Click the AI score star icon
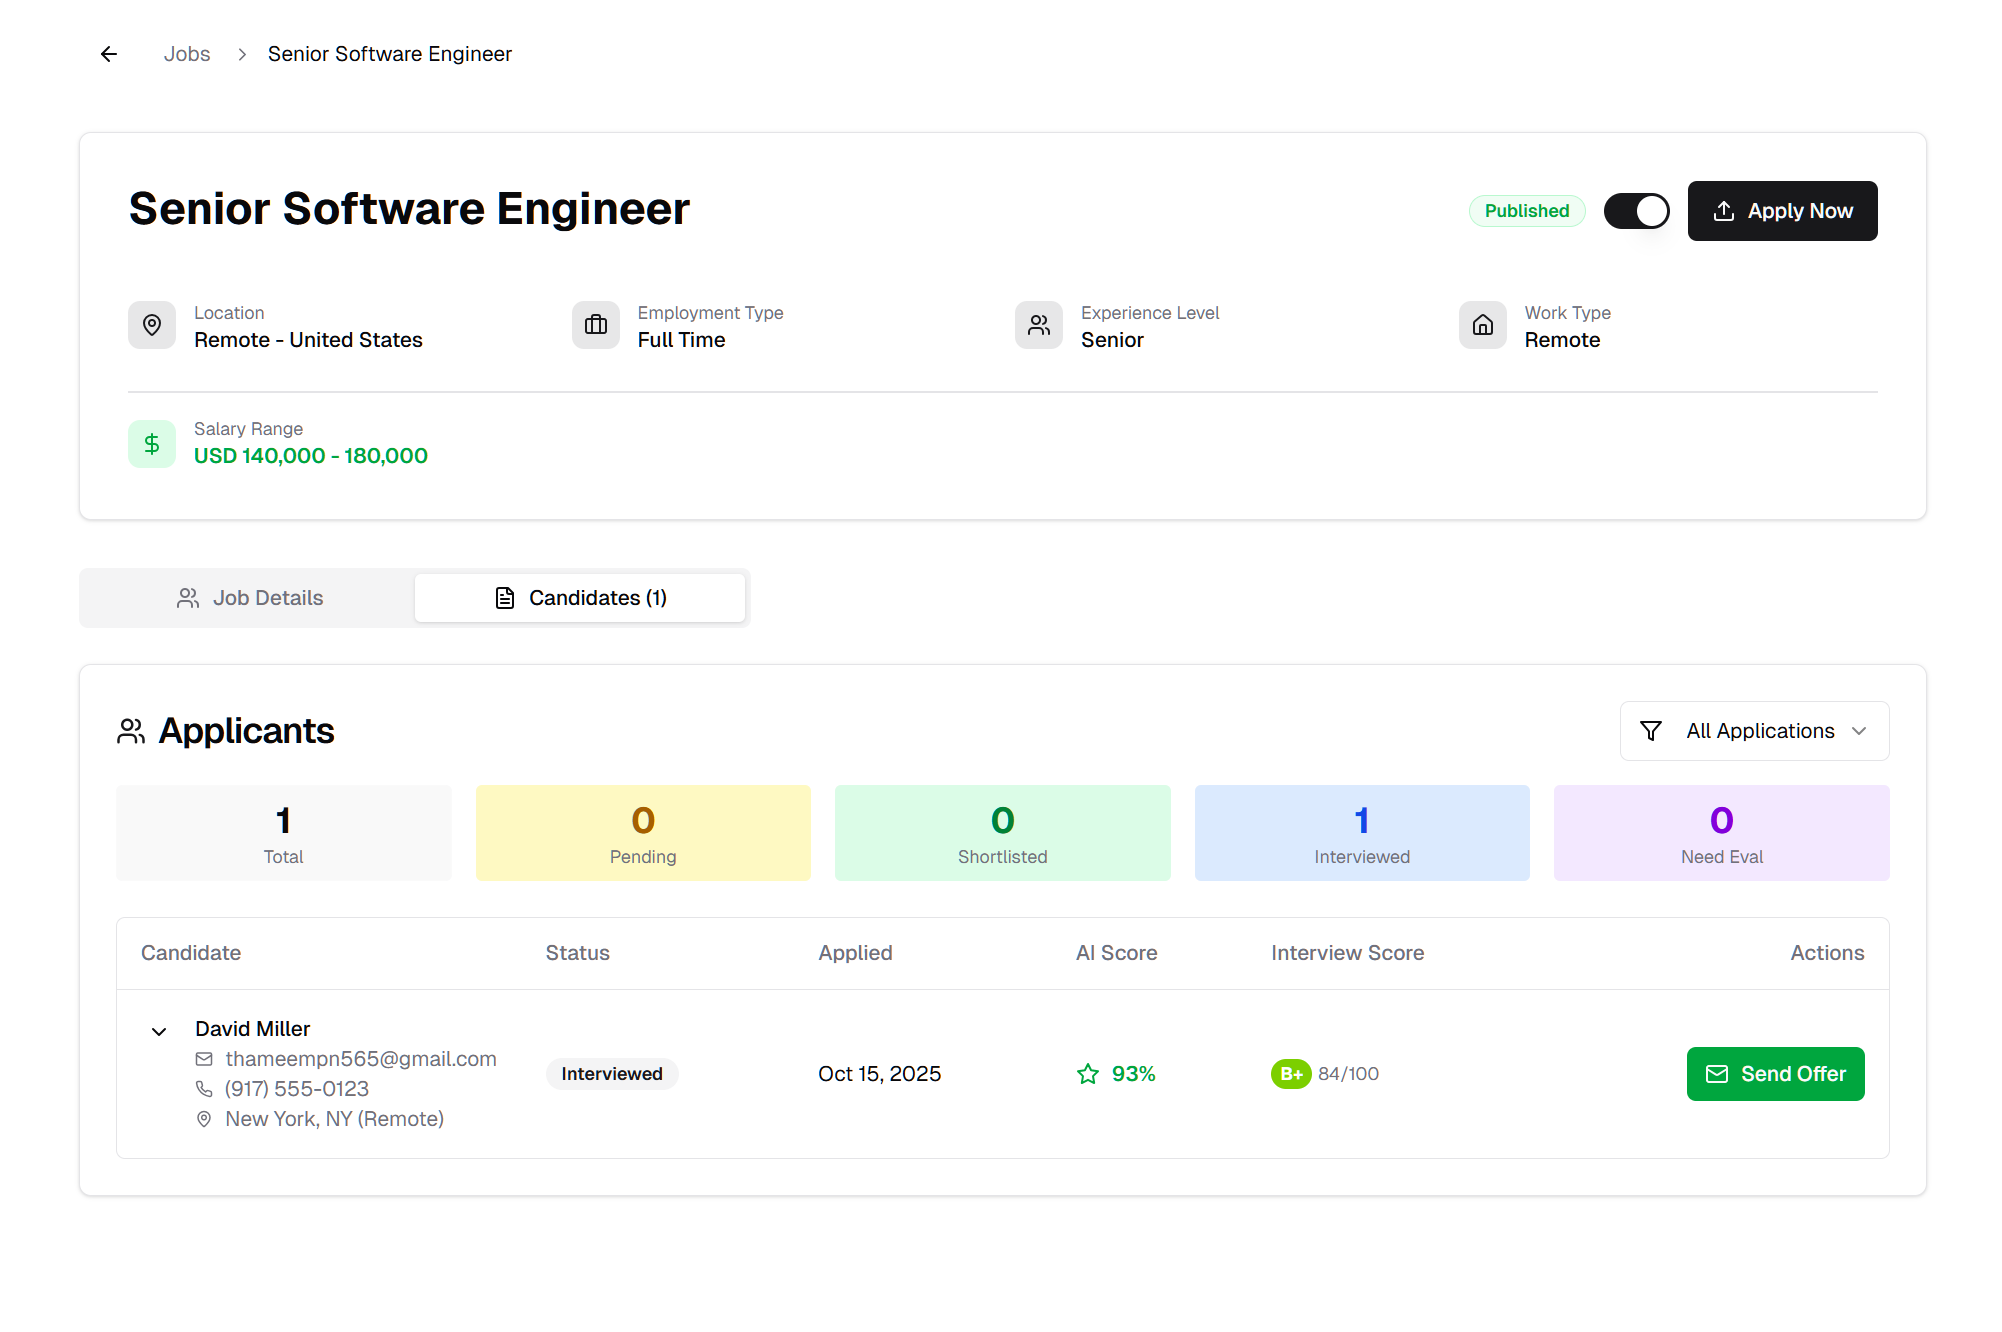This screenshot has width=2002, height=1332. pyautogui.click(x=1088, y=1074)
